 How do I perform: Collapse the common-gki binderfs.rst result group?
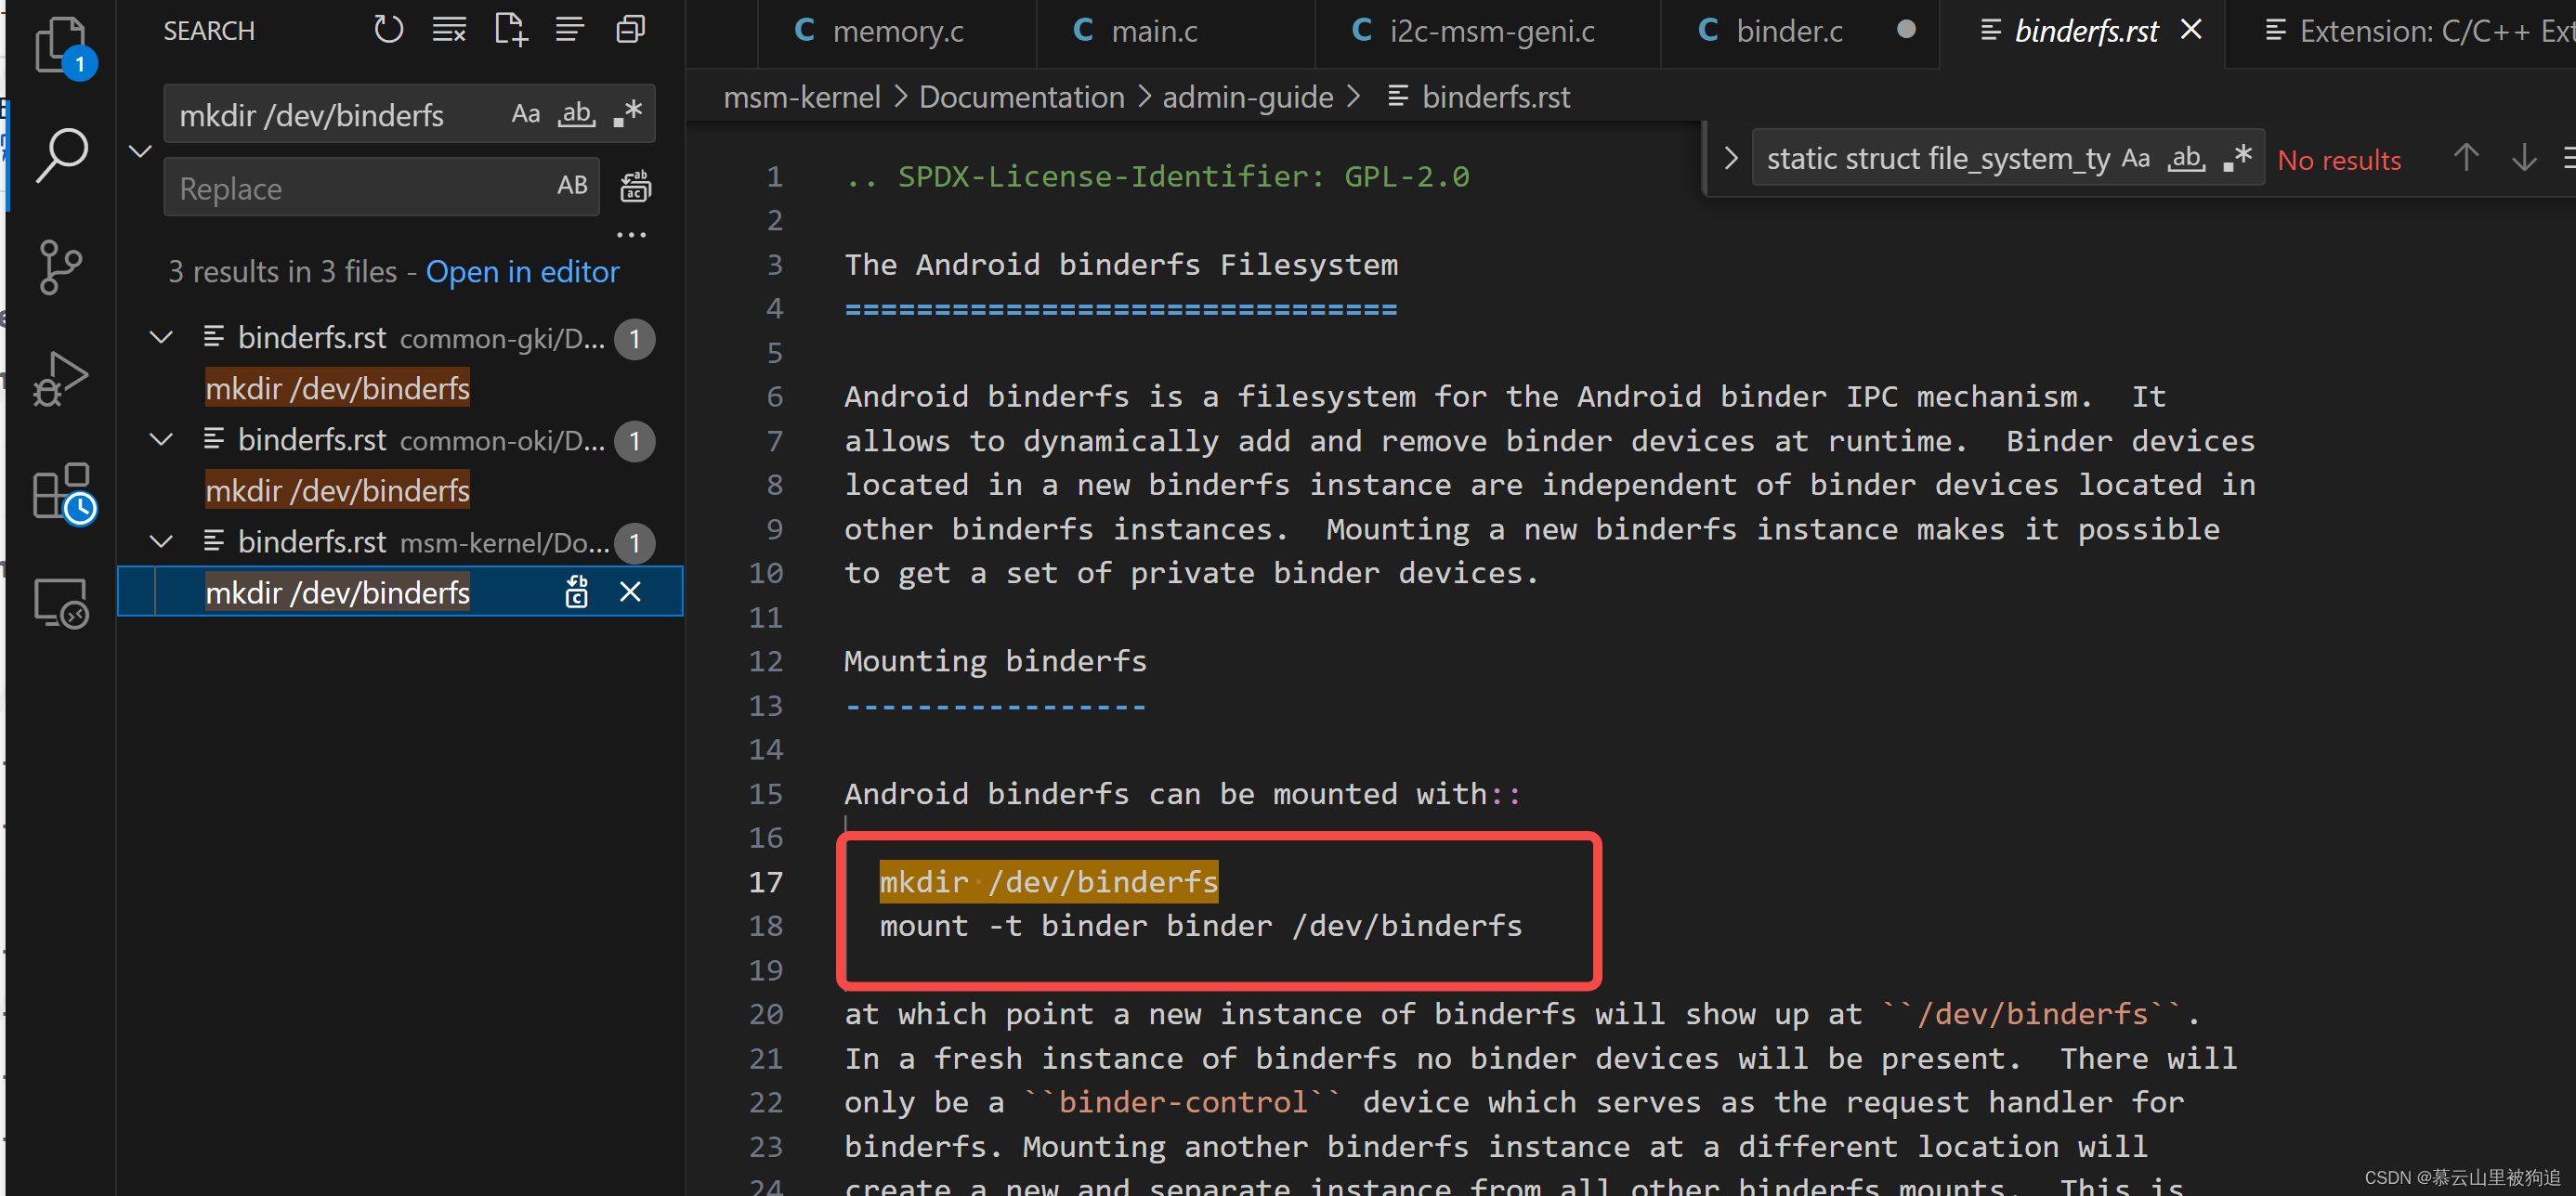click(161, 338)
